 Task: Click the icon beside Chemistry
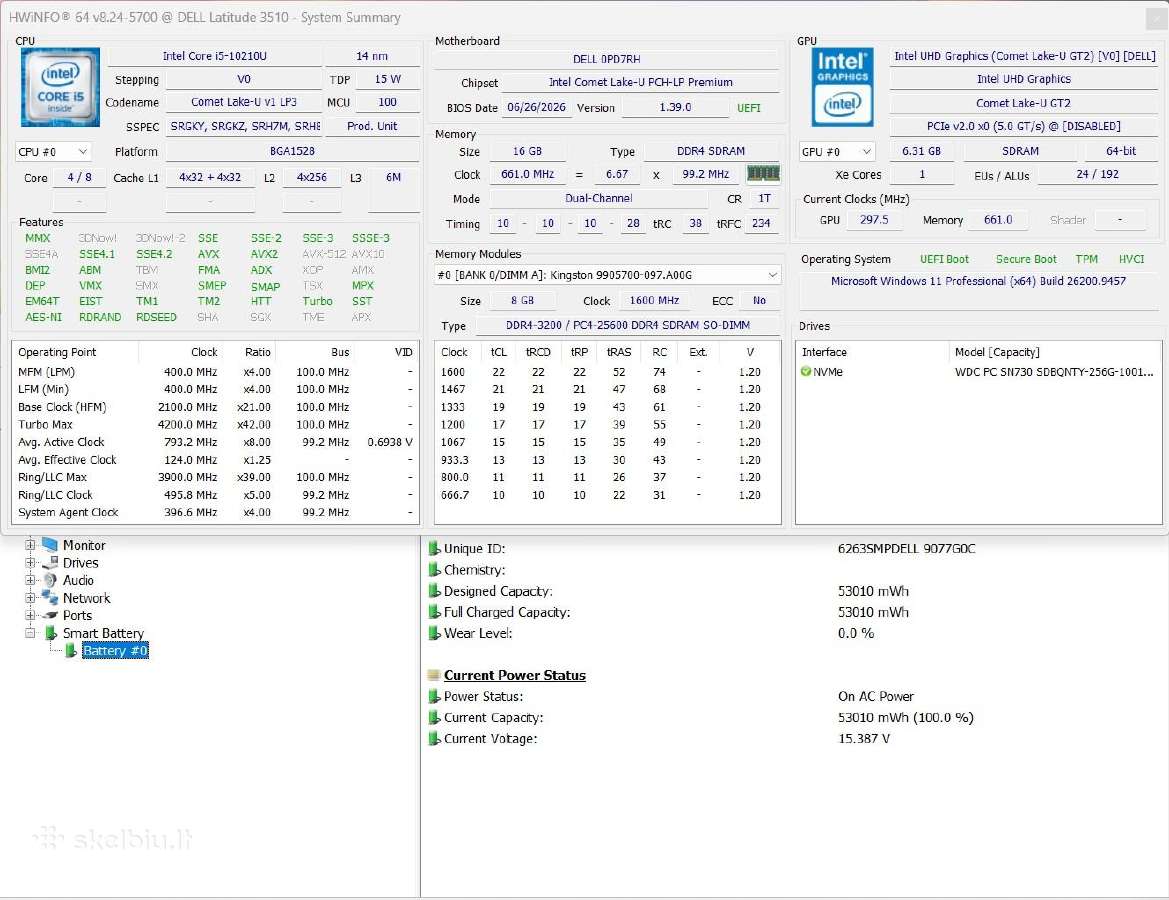(434, 570)
